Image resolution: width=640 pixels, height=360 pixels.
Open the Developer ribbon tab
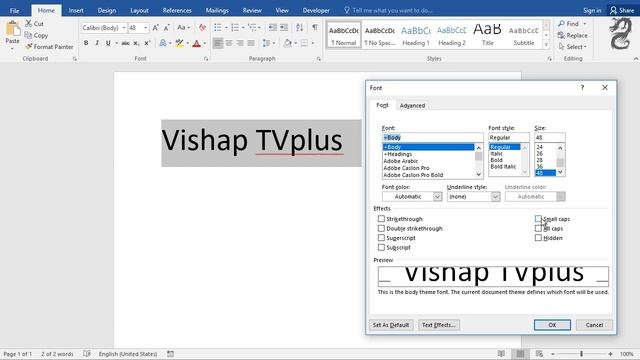coord(316,11)
